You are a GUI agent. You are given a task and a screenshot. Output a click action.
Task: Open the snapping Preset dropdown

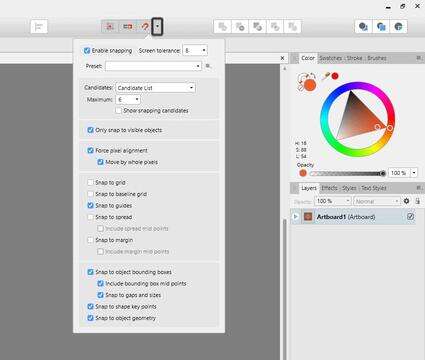point(153,66)
